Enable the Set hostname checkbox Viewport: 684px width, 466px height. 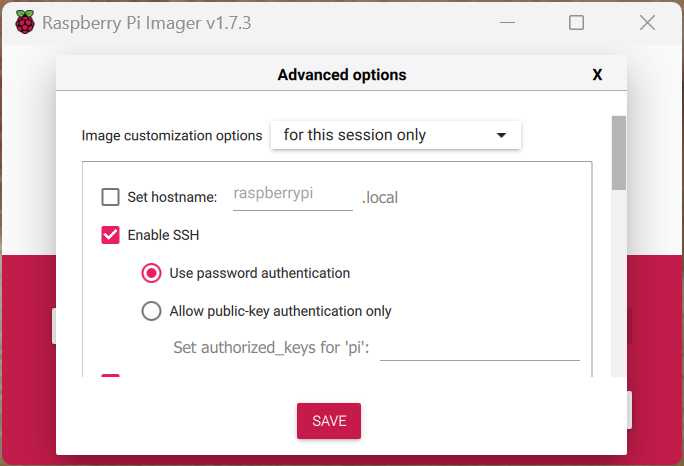tap(110, 197)
